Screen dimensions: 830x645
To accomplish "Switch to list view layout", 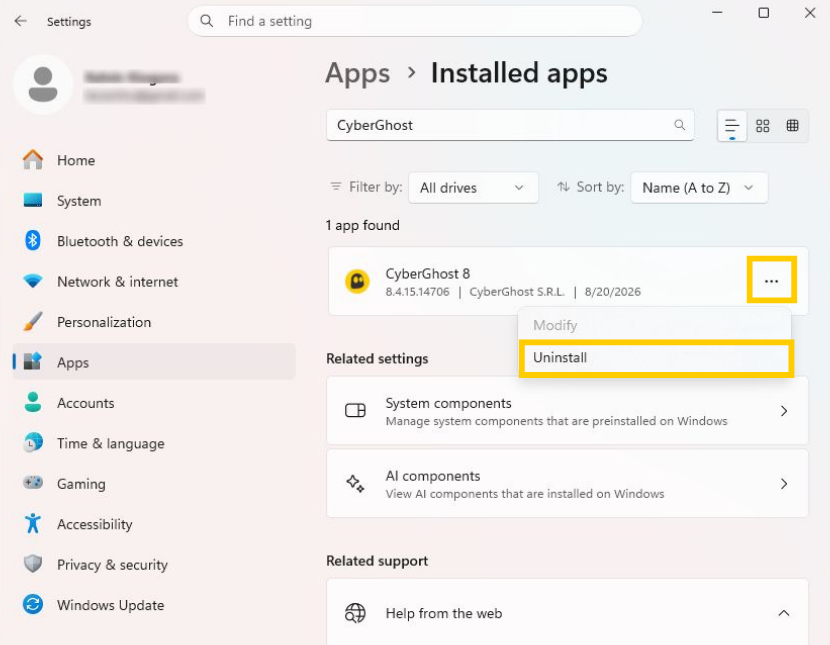I will [x=732, y=126].
